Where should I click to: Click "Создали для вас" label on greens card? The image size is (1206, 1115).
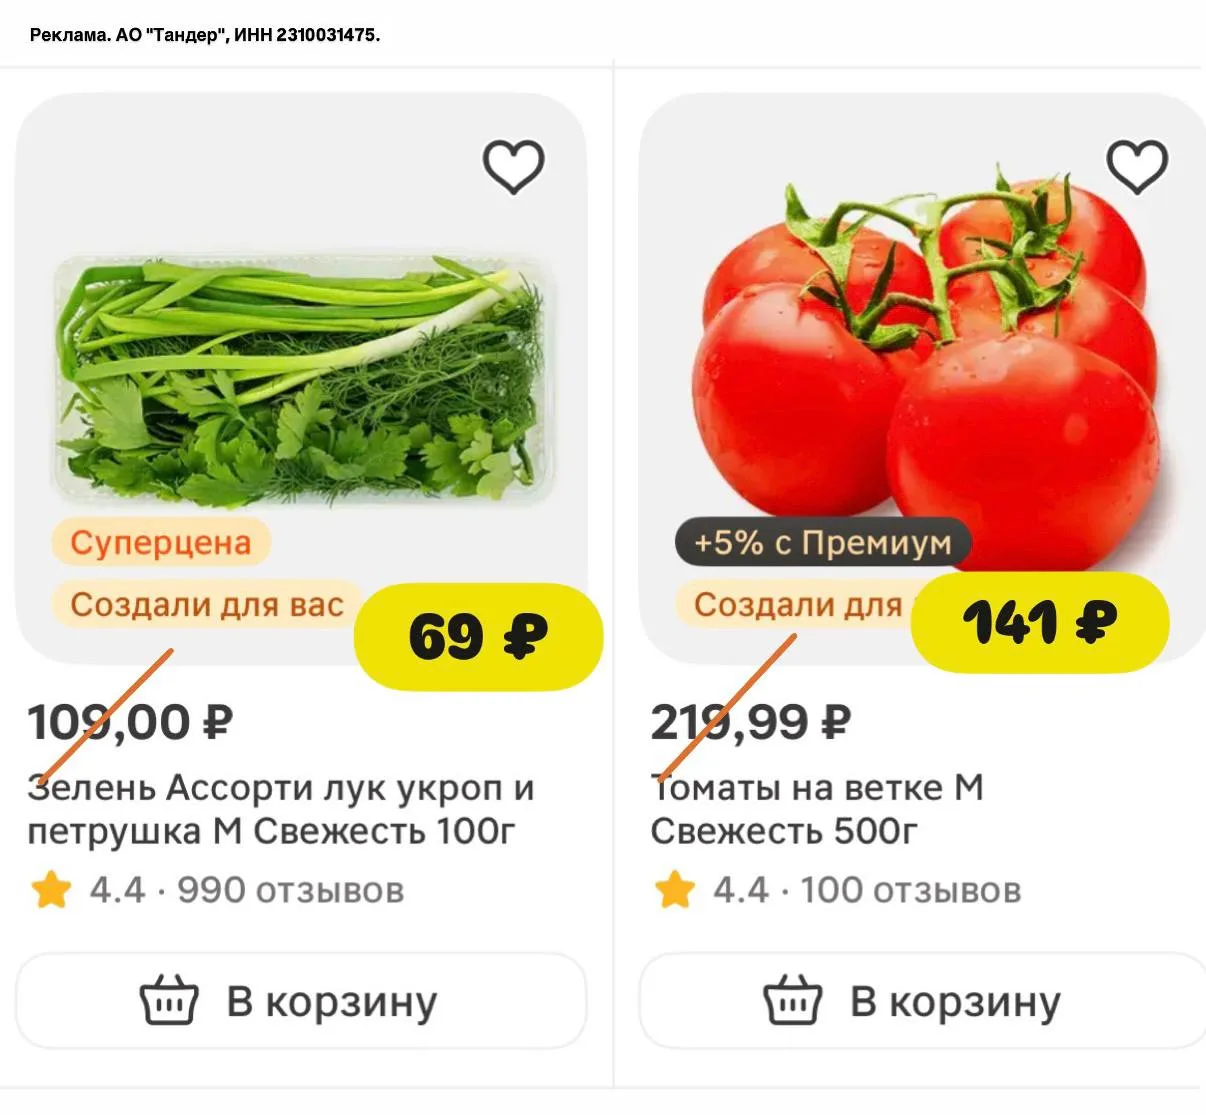[206, 605]
